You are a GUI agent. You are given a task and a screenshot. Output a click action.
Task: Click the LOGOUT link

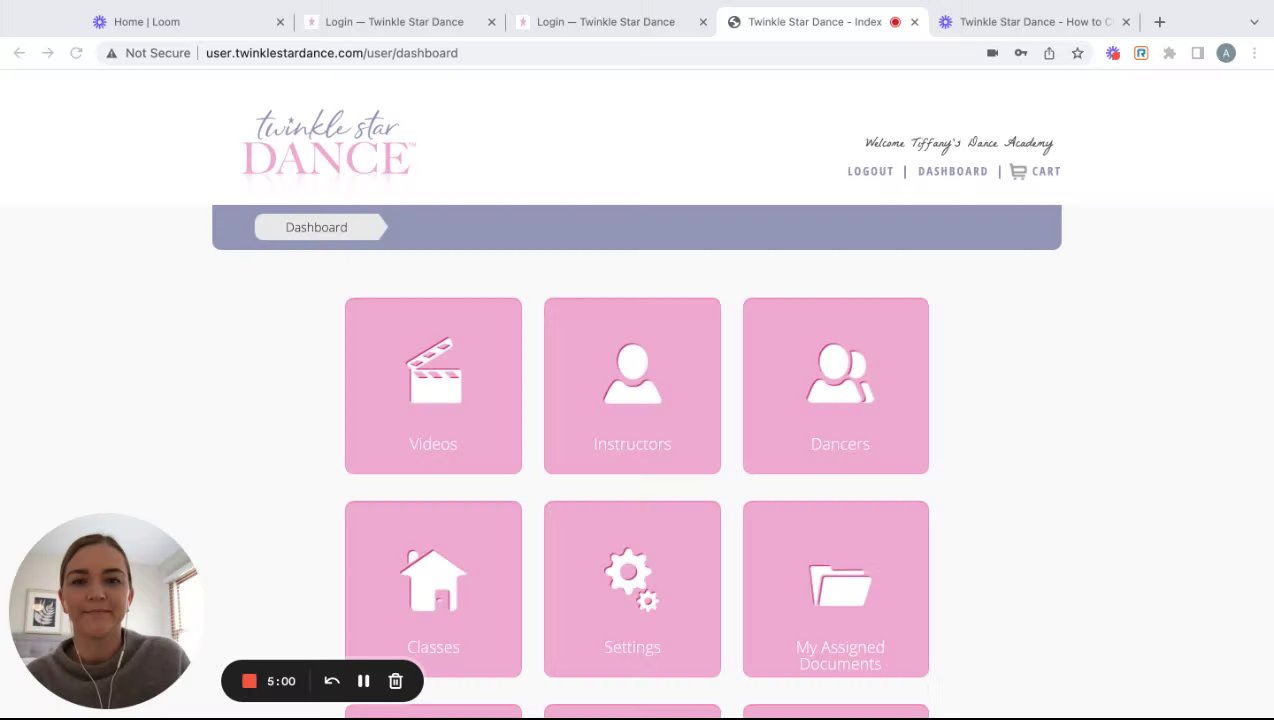coord(870,171)
